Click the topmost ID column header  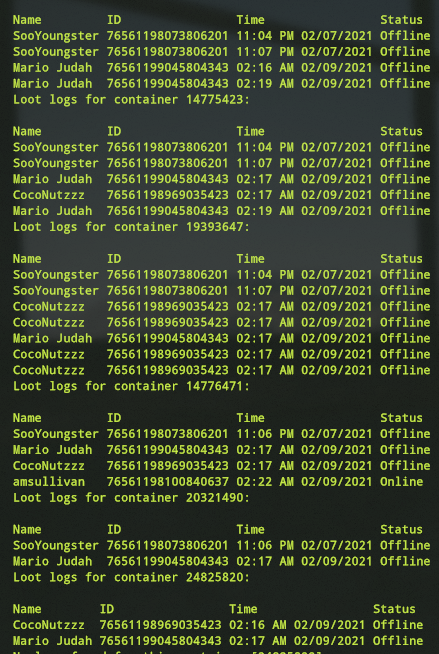tap(114, 20)
